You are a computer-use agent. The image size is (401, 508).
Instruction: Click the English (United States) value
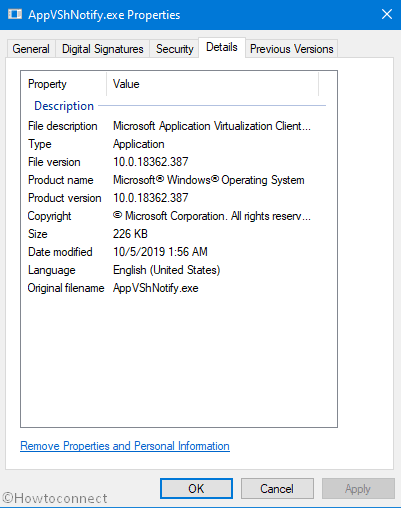167,270
